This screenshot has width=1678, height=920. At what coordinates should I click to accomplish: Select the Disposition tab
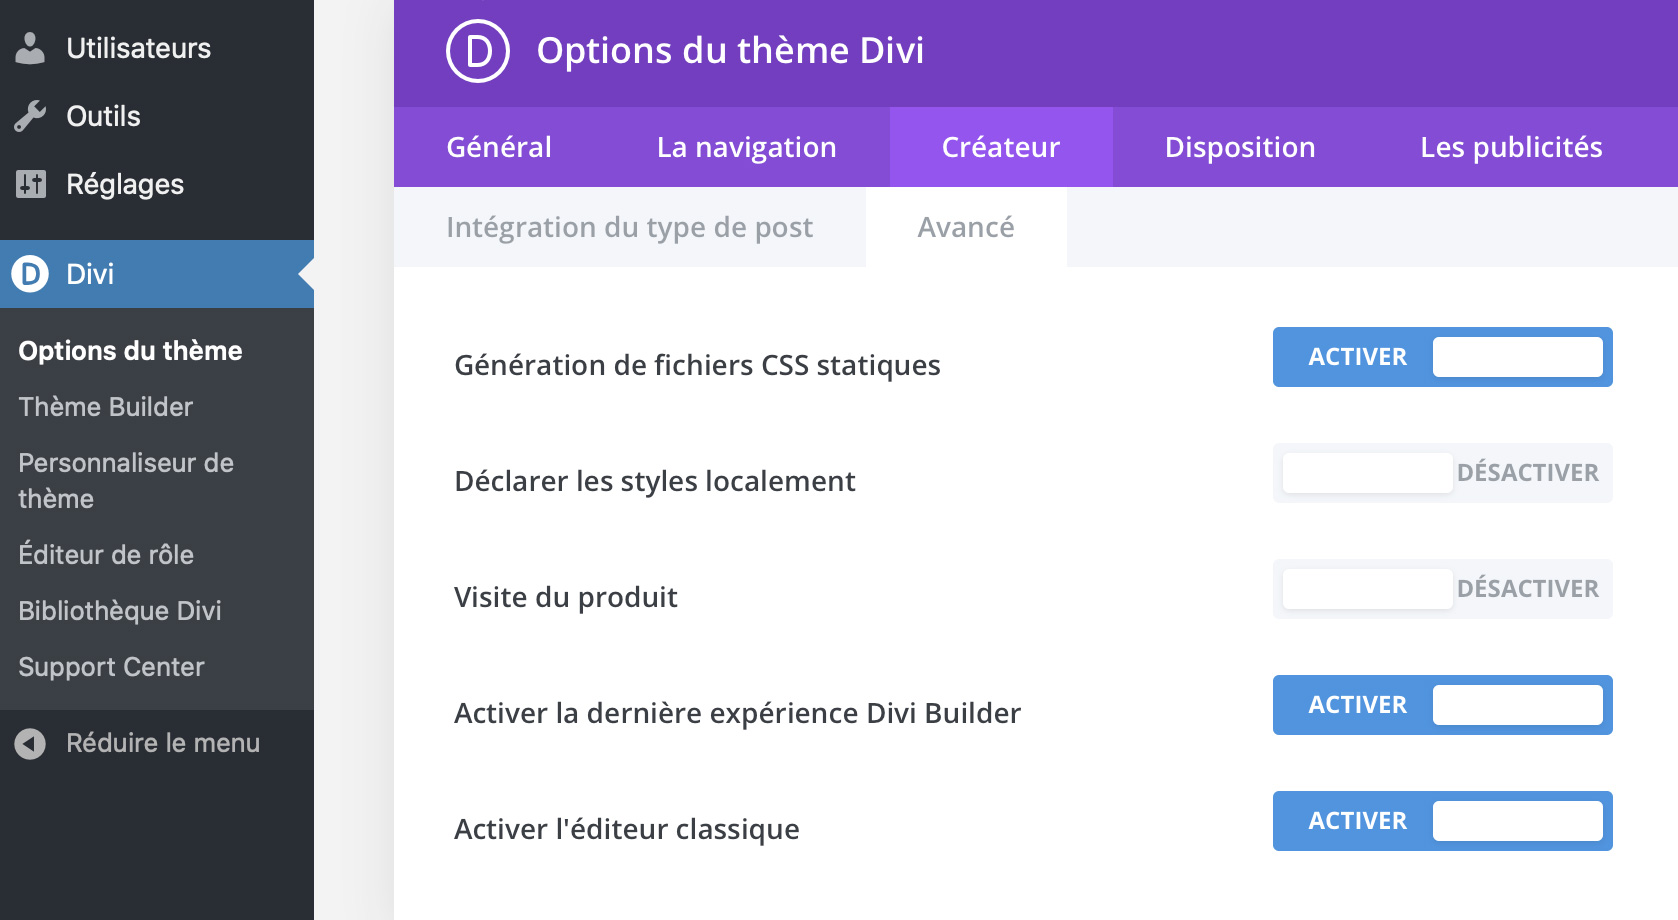[1240, 147]
